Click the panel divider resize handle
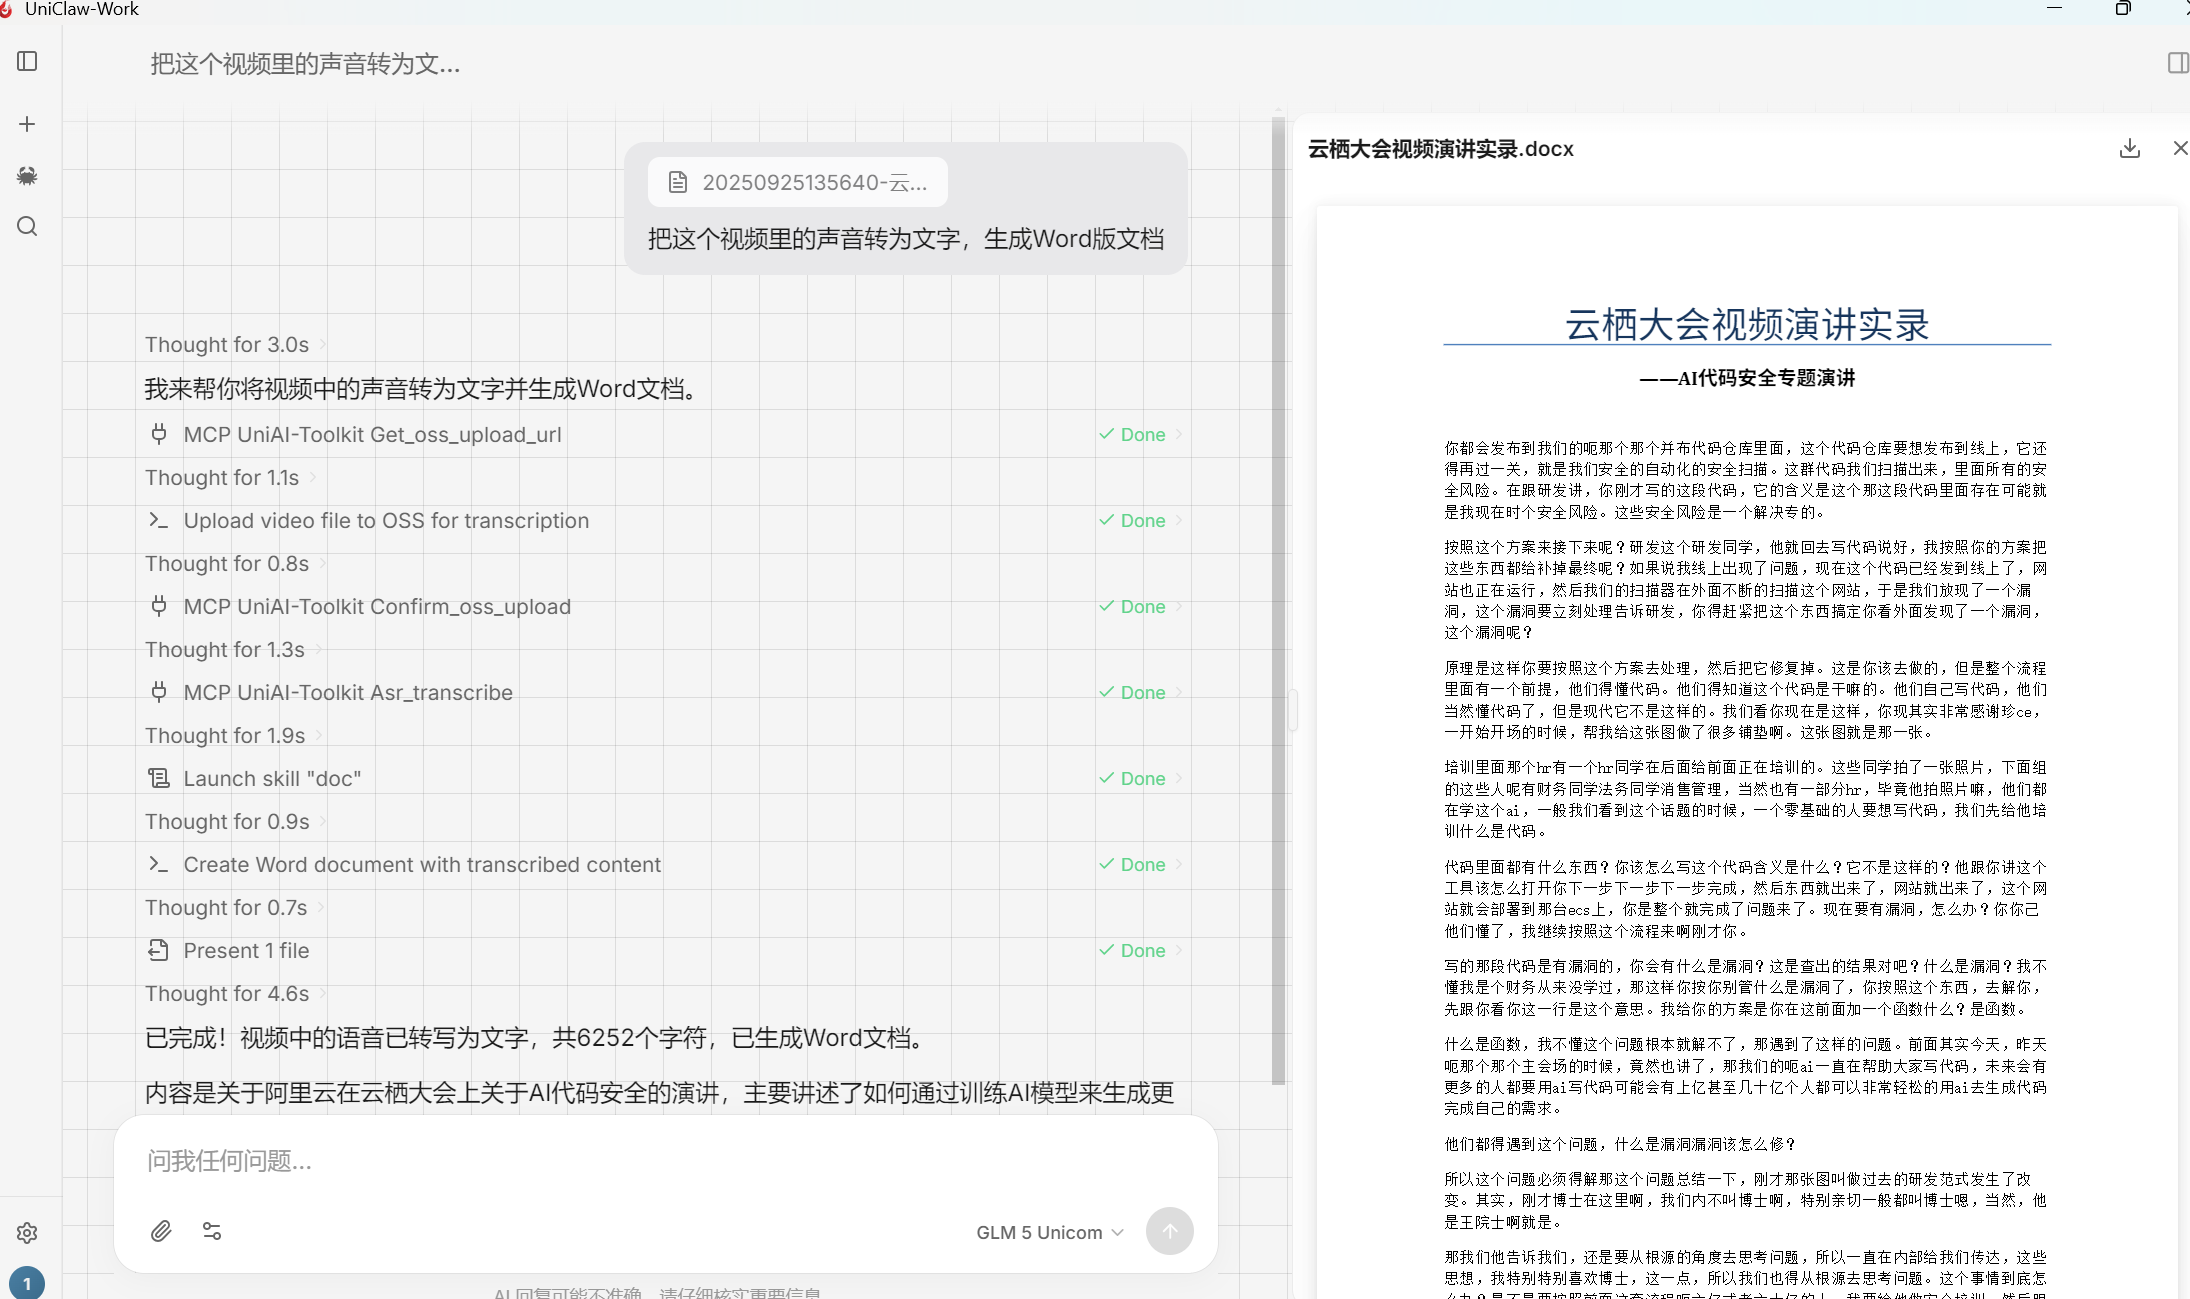 (1293, 710)
